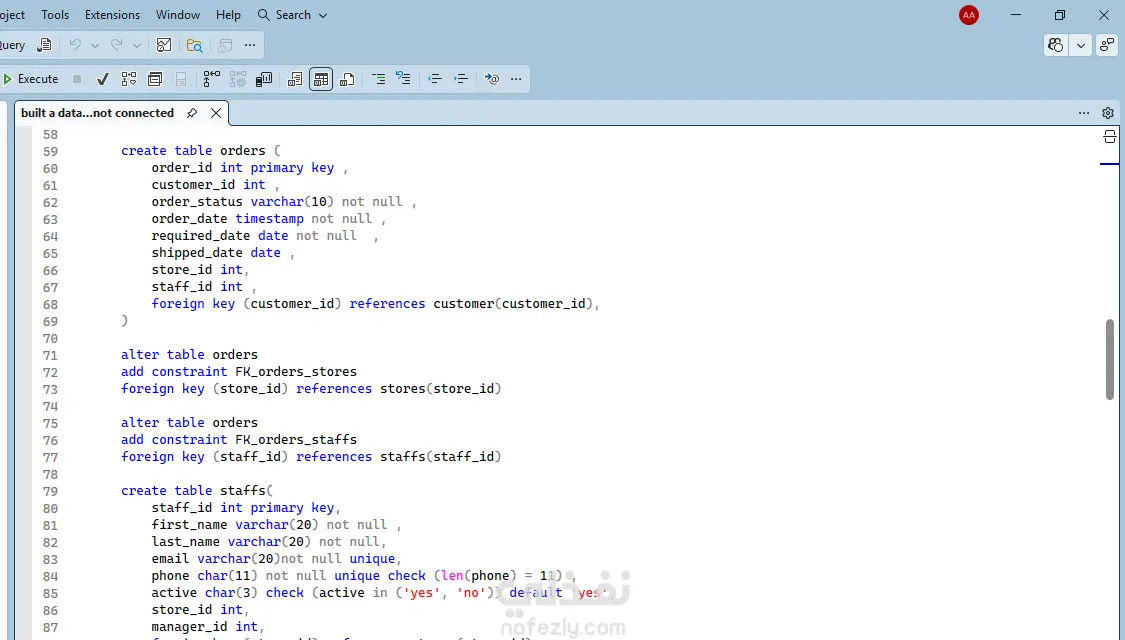Click the grayed-out window icon beside Find in Files
Screen dimensions: 1125x640
click(225, 45)
